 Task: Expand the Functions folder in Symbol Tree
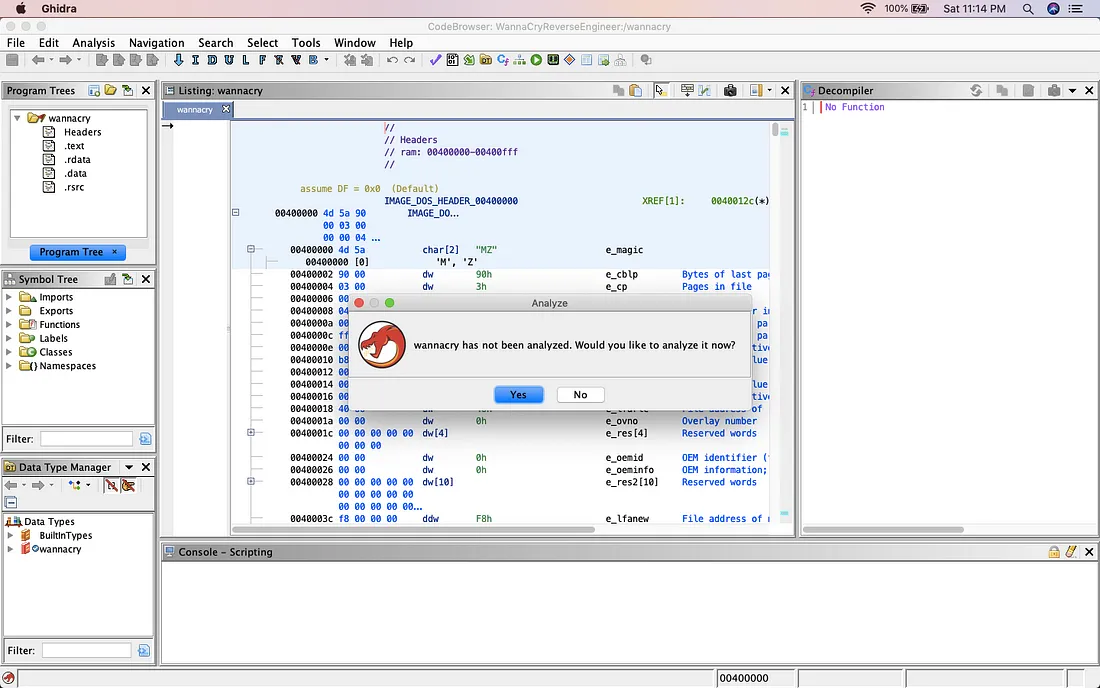[10, 325]
